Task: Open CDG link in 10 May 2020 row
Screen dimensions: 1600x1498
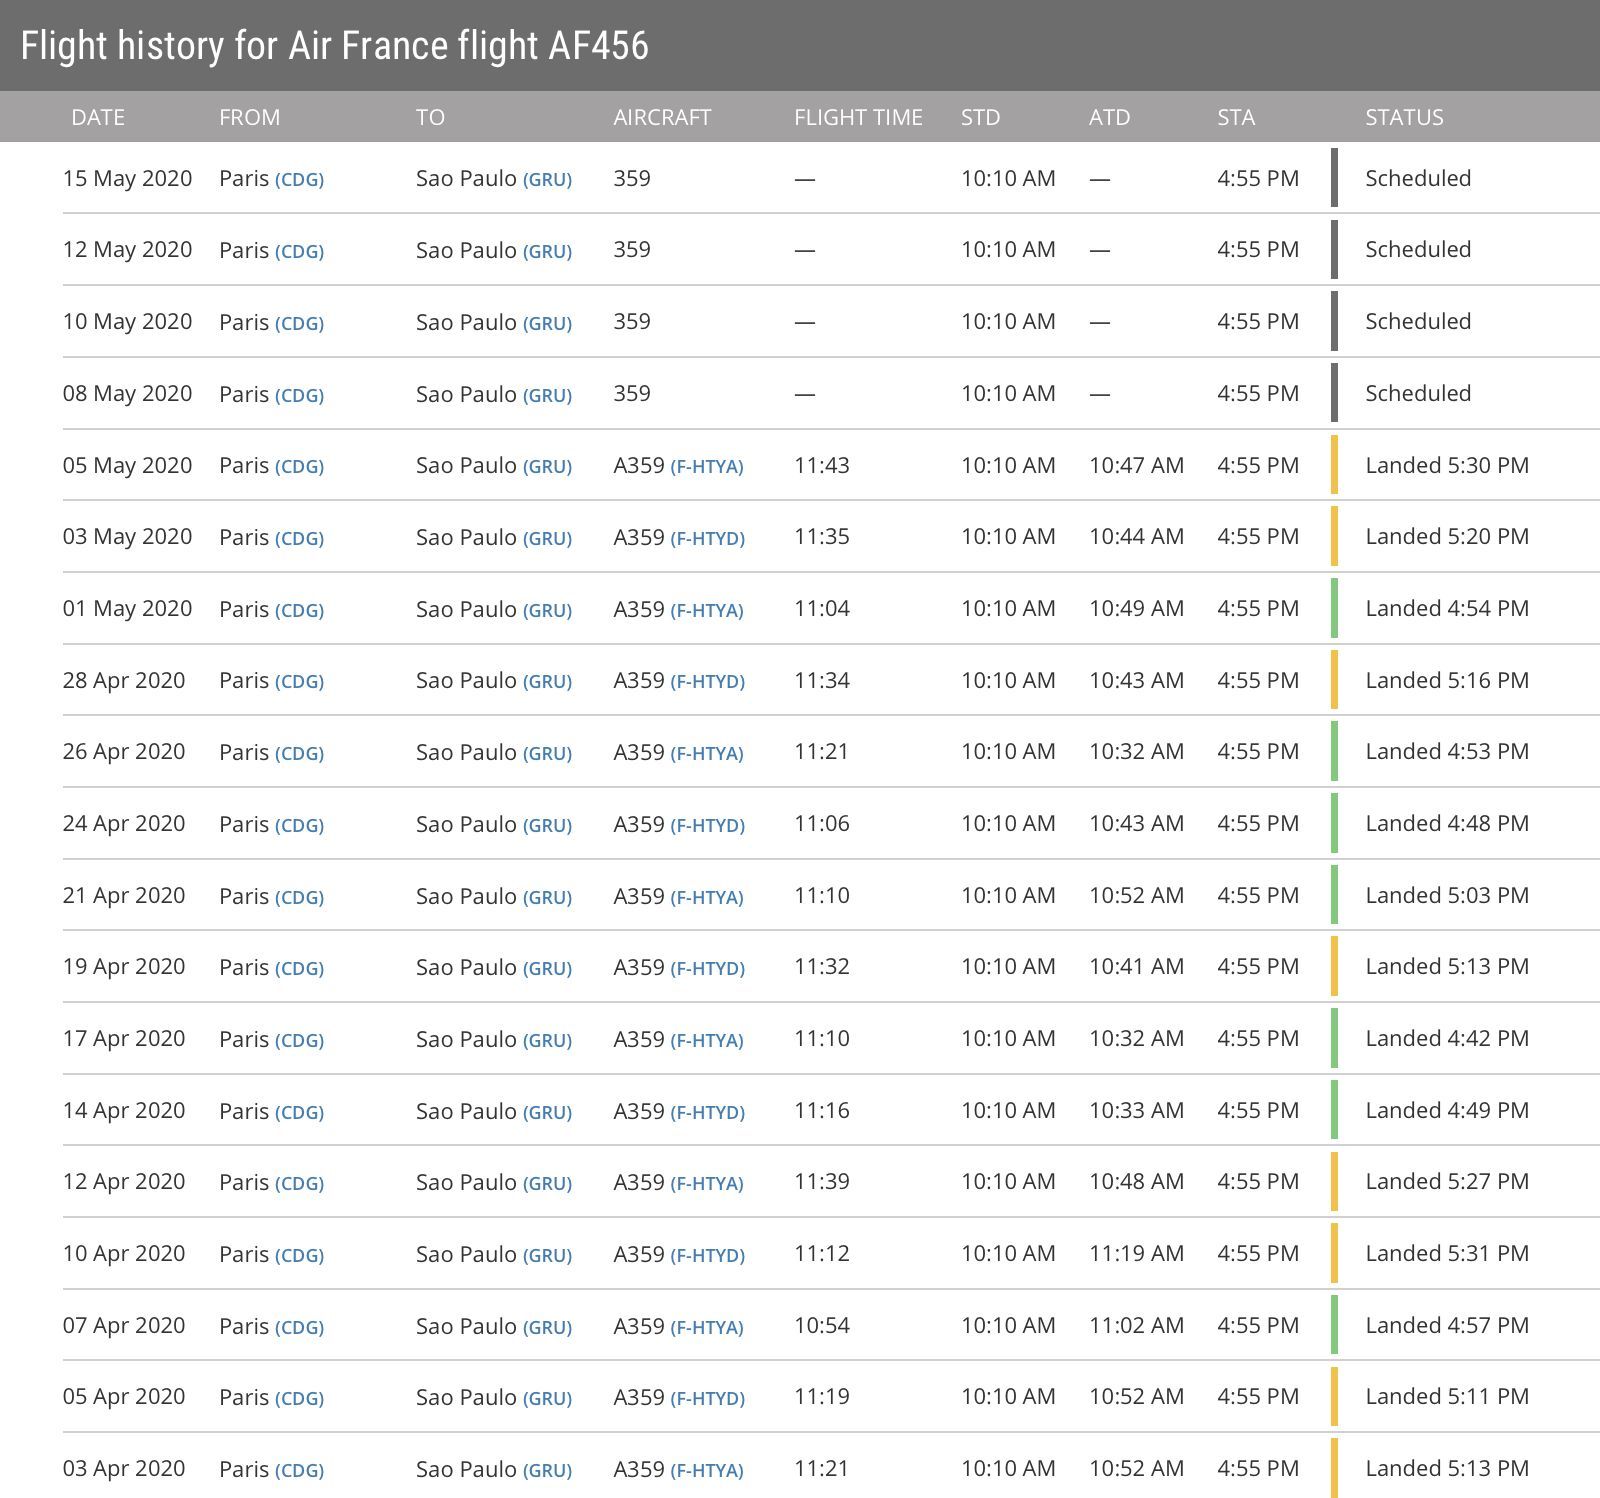Action: (x=299, y=324)
